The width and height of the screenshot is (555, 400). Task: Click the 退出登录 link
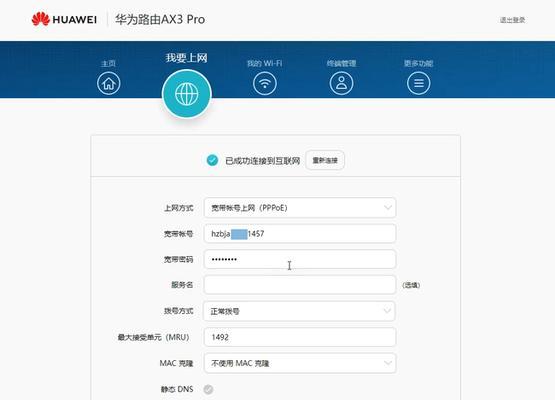[x=512, y=20]
